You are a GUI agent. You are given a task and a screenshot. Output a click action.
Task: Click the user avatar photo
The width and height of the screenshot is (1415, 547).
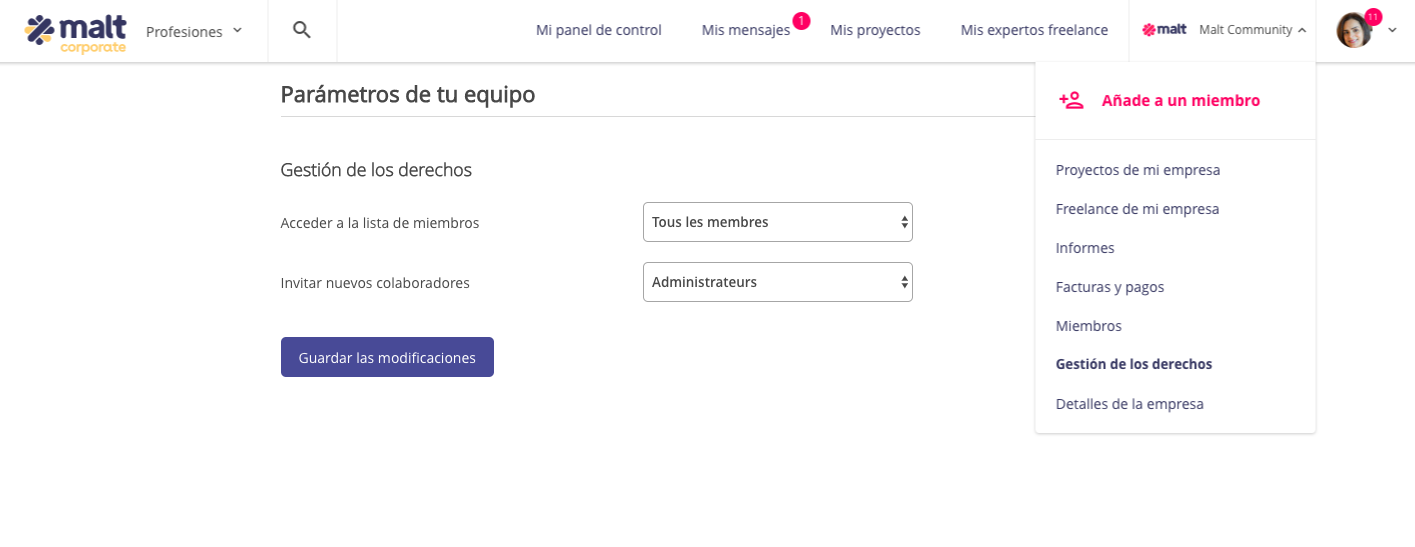(1354, 30)
